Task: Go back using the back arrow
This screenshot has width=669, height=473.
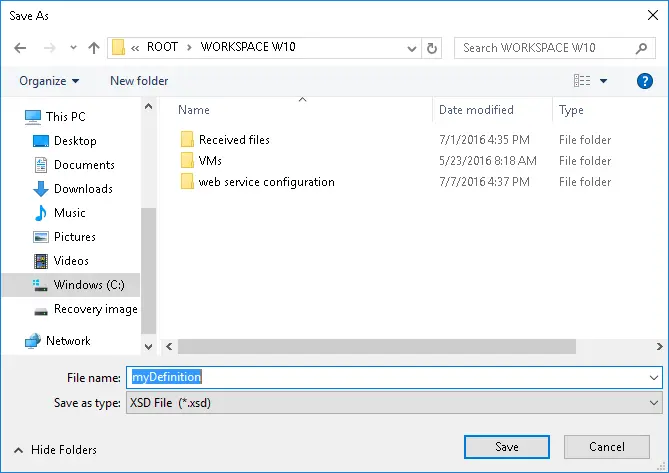Action: point(20,48)
